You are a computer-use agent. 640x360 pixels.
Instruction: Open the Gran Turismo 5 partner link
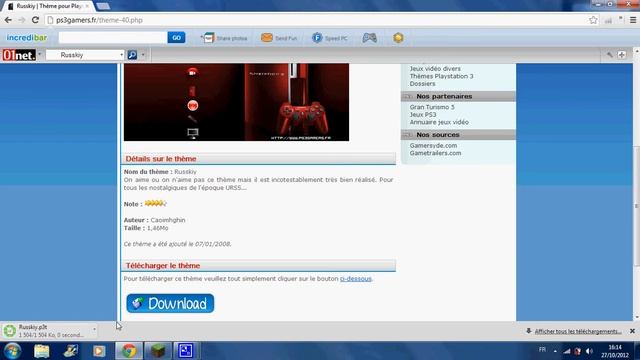pos(432,107)
